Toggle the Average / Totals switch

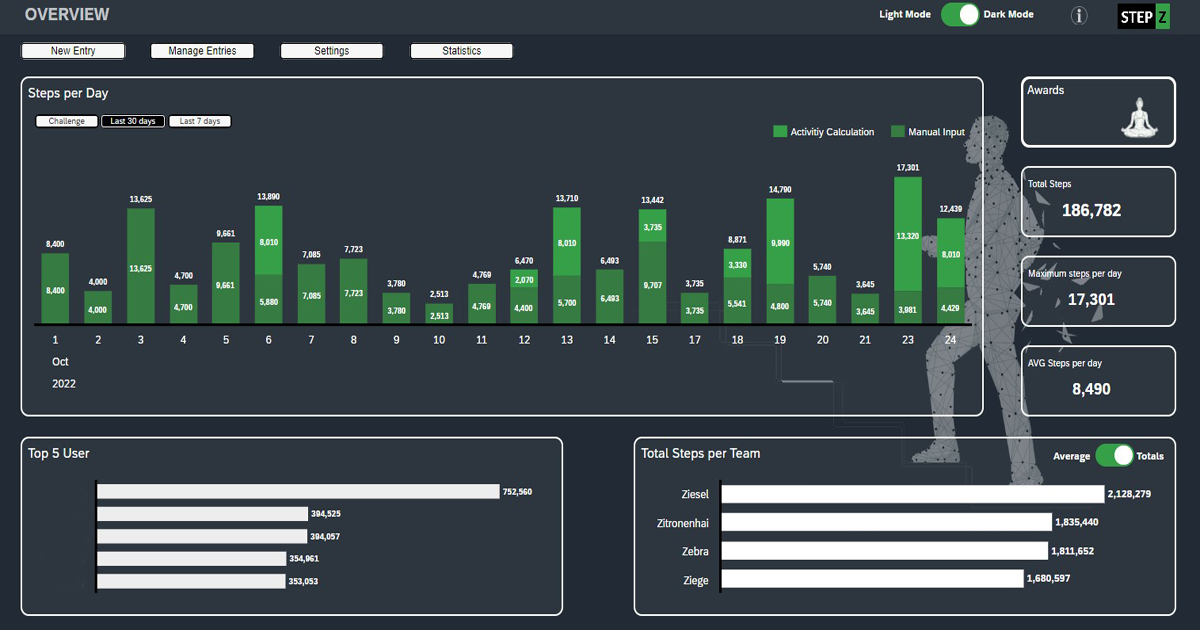click(1114, 456)
